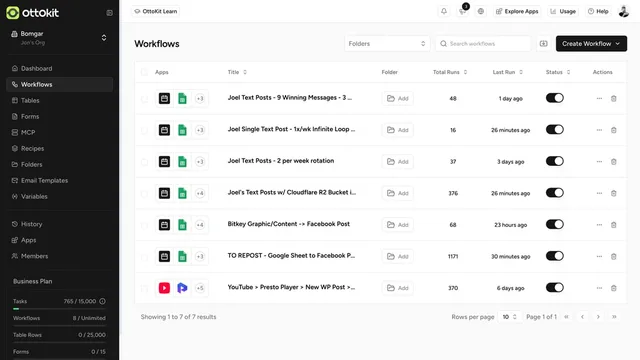Viewport: 640px width, 360px height.
Task: Open more actions for 2 per week rotation workflow
Action: (599, 162)
